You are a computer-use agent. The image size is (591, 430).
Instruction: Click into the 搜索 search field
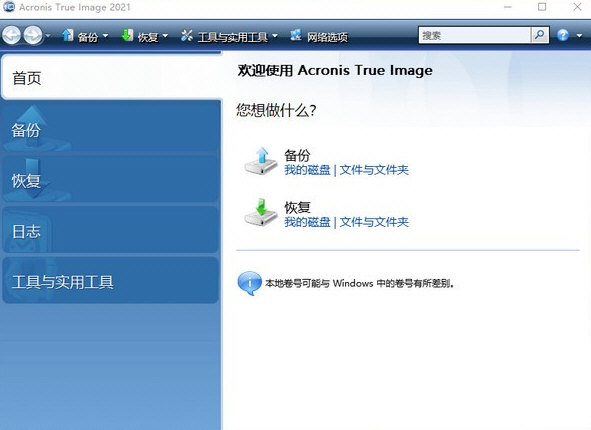point(475,35)
